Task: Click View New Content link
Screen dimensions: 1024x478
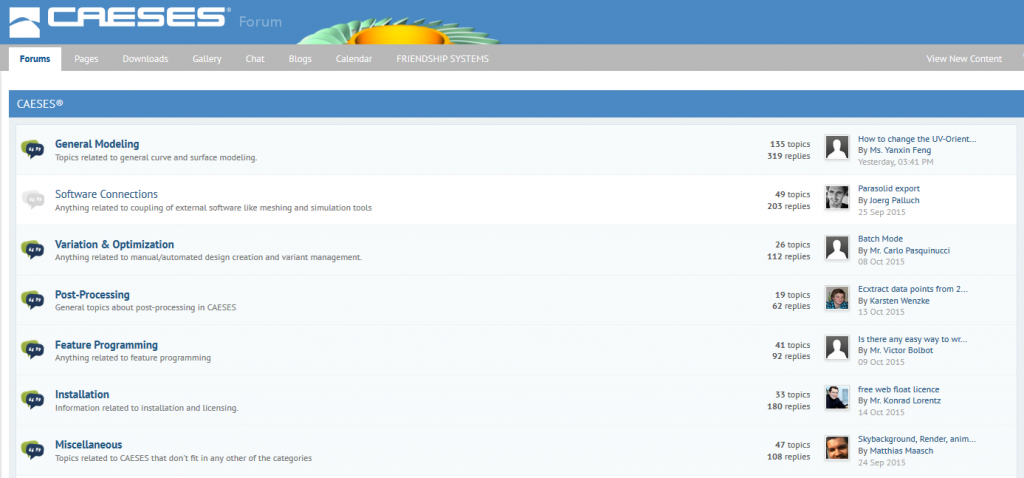Action: tap(964, 59)
